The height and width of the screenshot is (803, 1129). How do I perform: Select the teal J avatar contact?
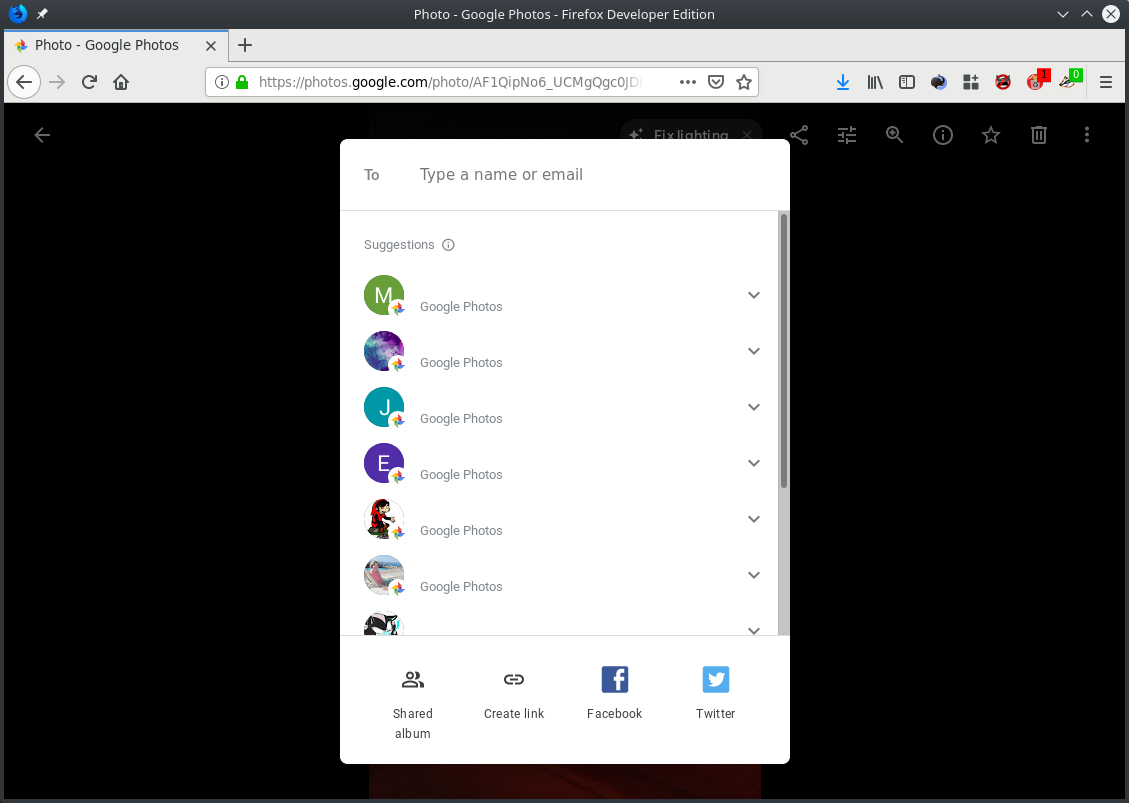pyautogui.click(x=384, y=407)
